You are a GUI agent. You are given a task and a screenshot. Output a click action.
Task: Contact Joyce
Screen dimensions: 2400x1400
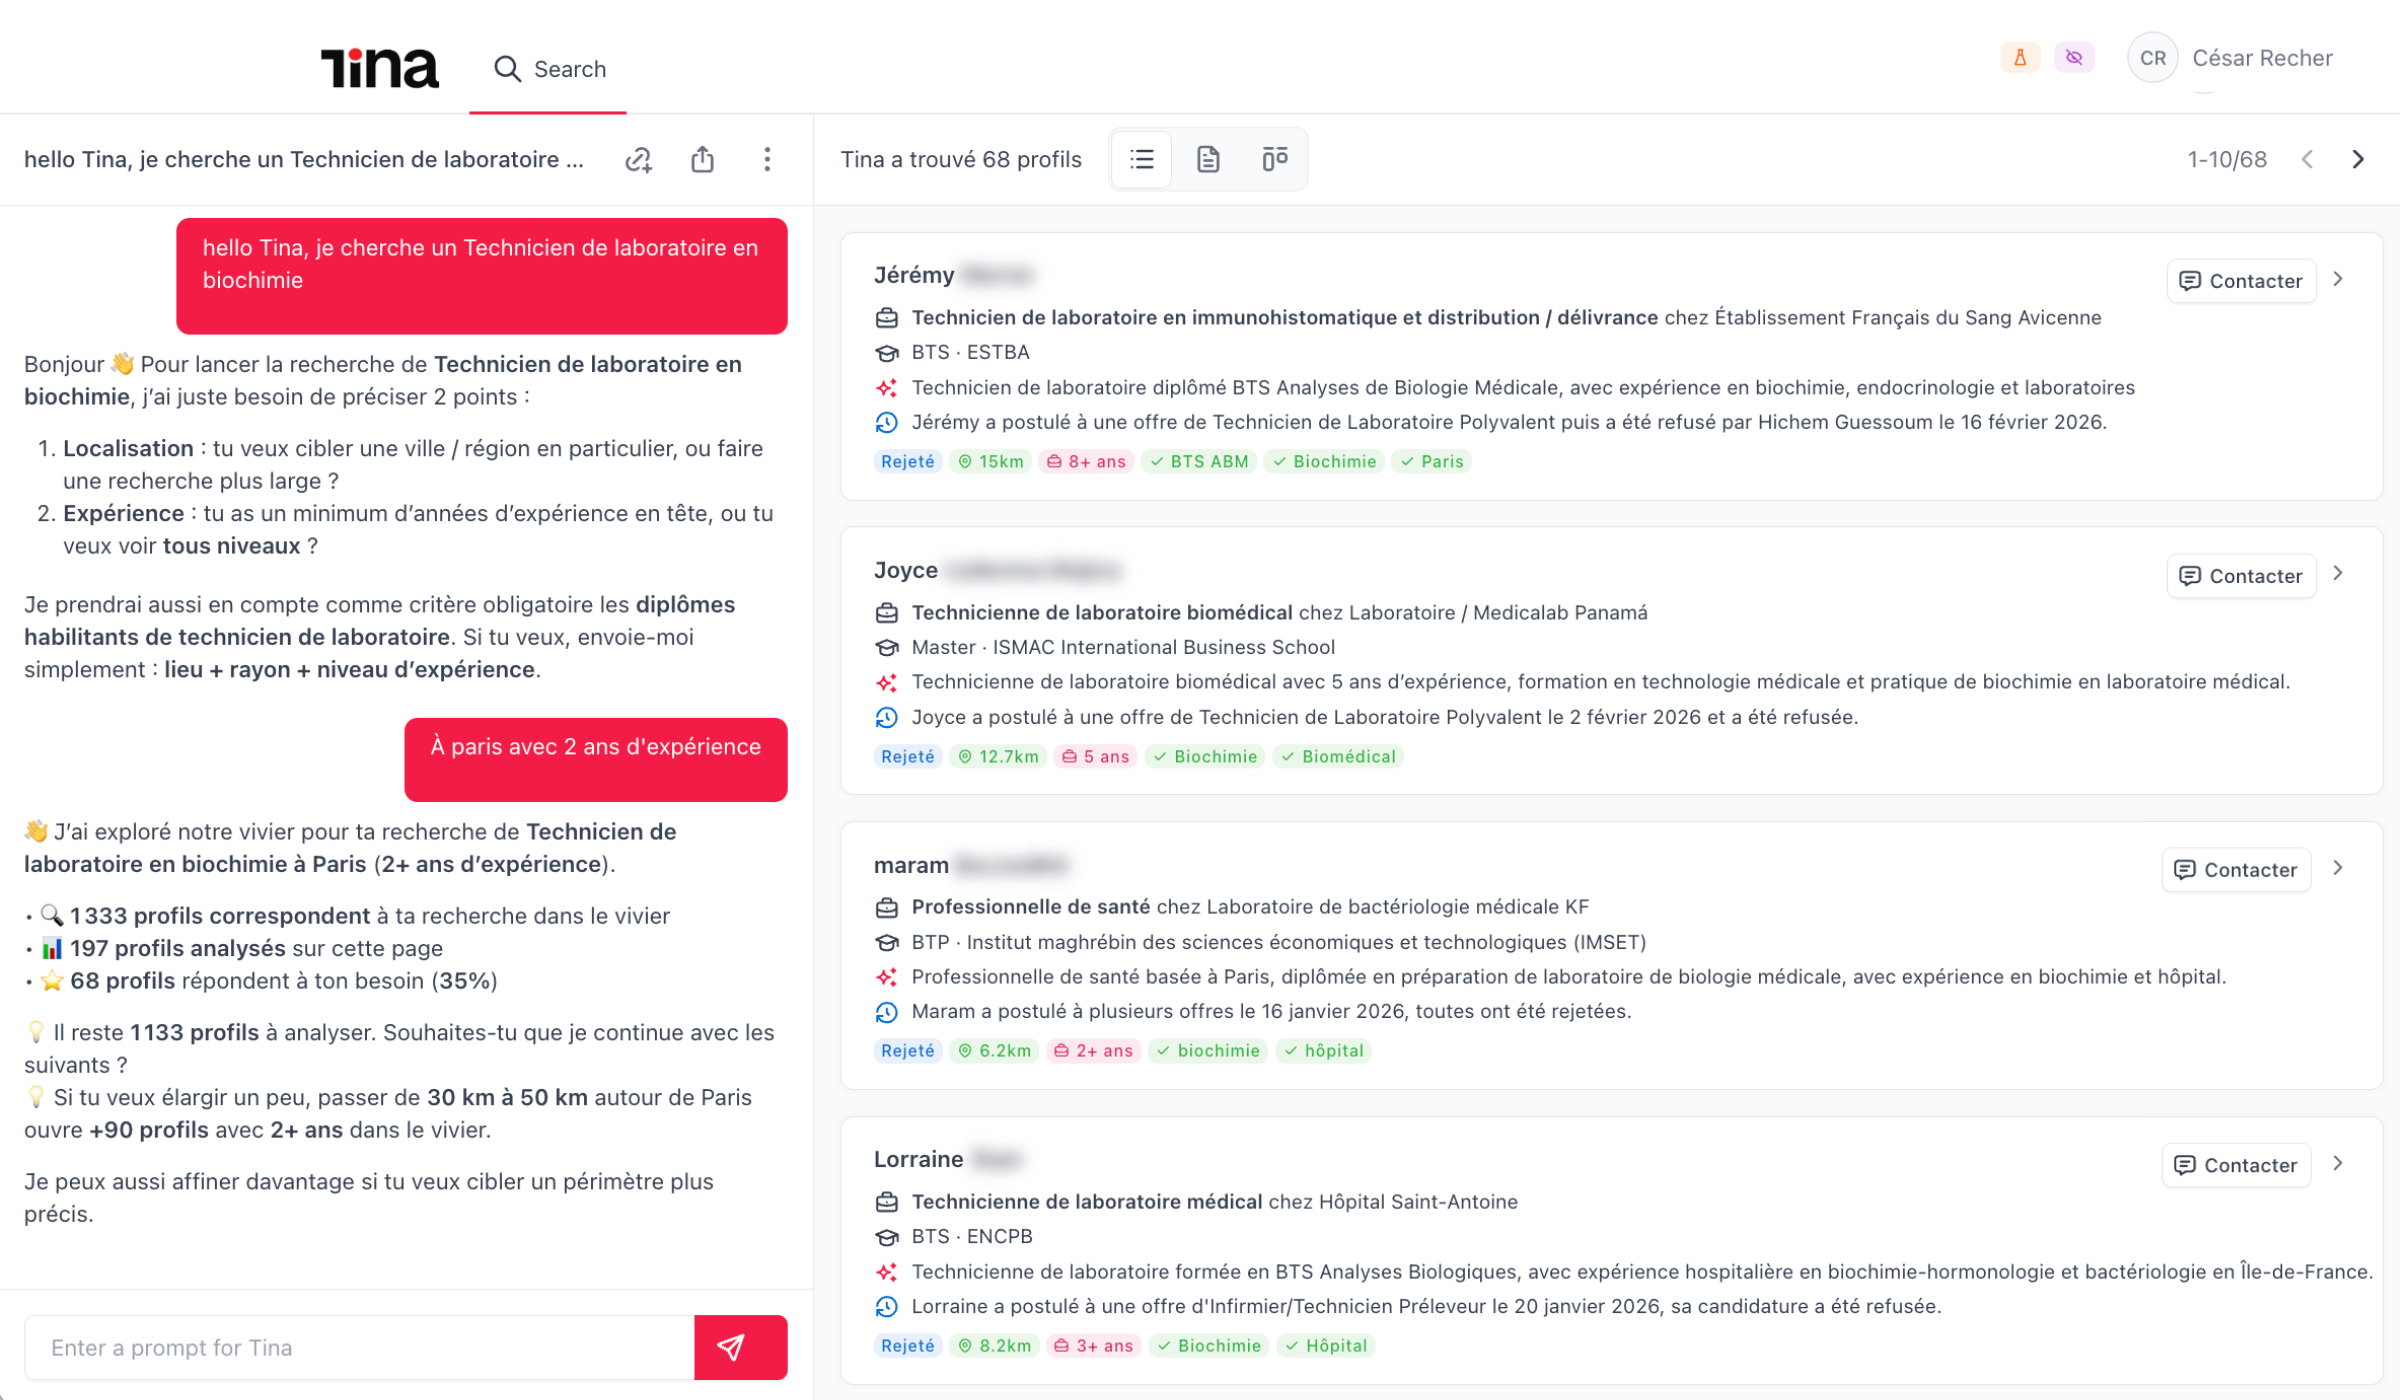point(2241,576)
